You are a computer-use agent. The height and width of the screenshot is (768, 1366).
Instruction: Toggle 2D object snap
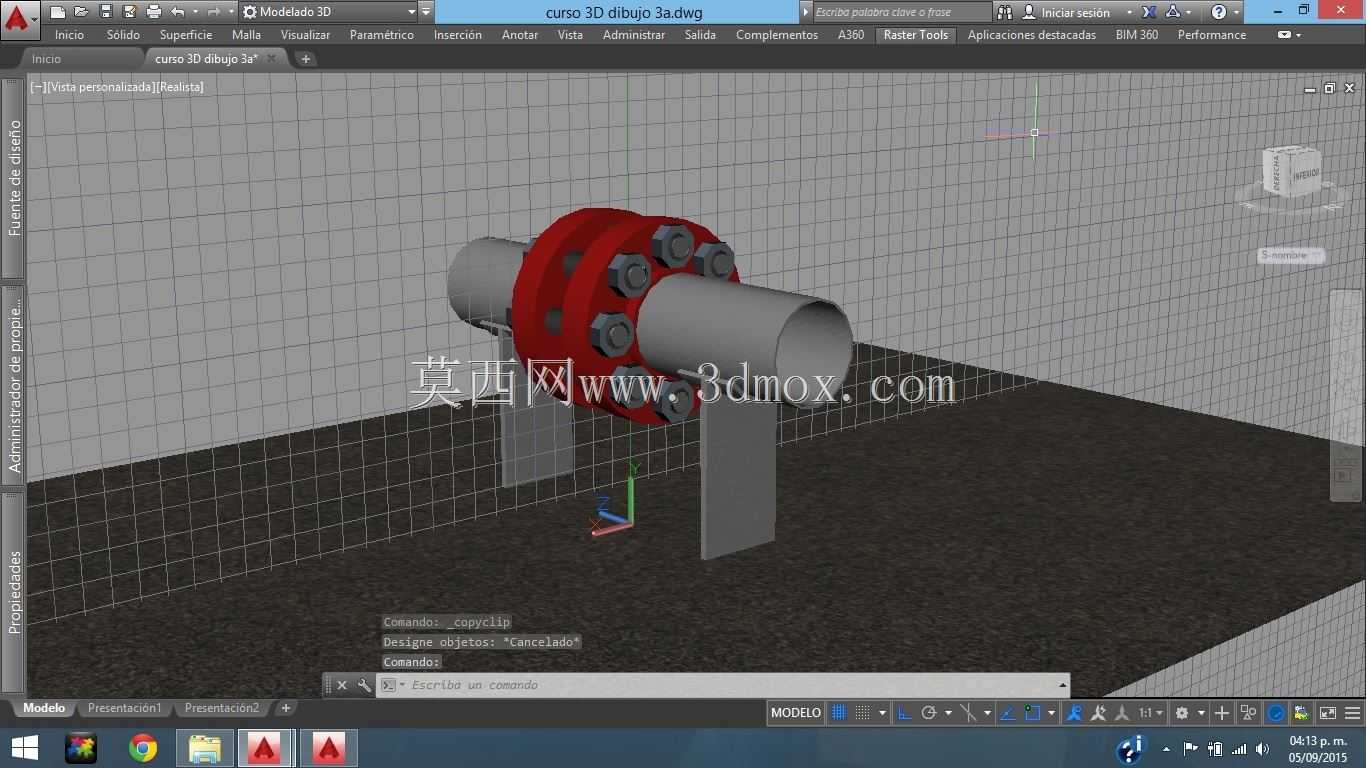1032,713
